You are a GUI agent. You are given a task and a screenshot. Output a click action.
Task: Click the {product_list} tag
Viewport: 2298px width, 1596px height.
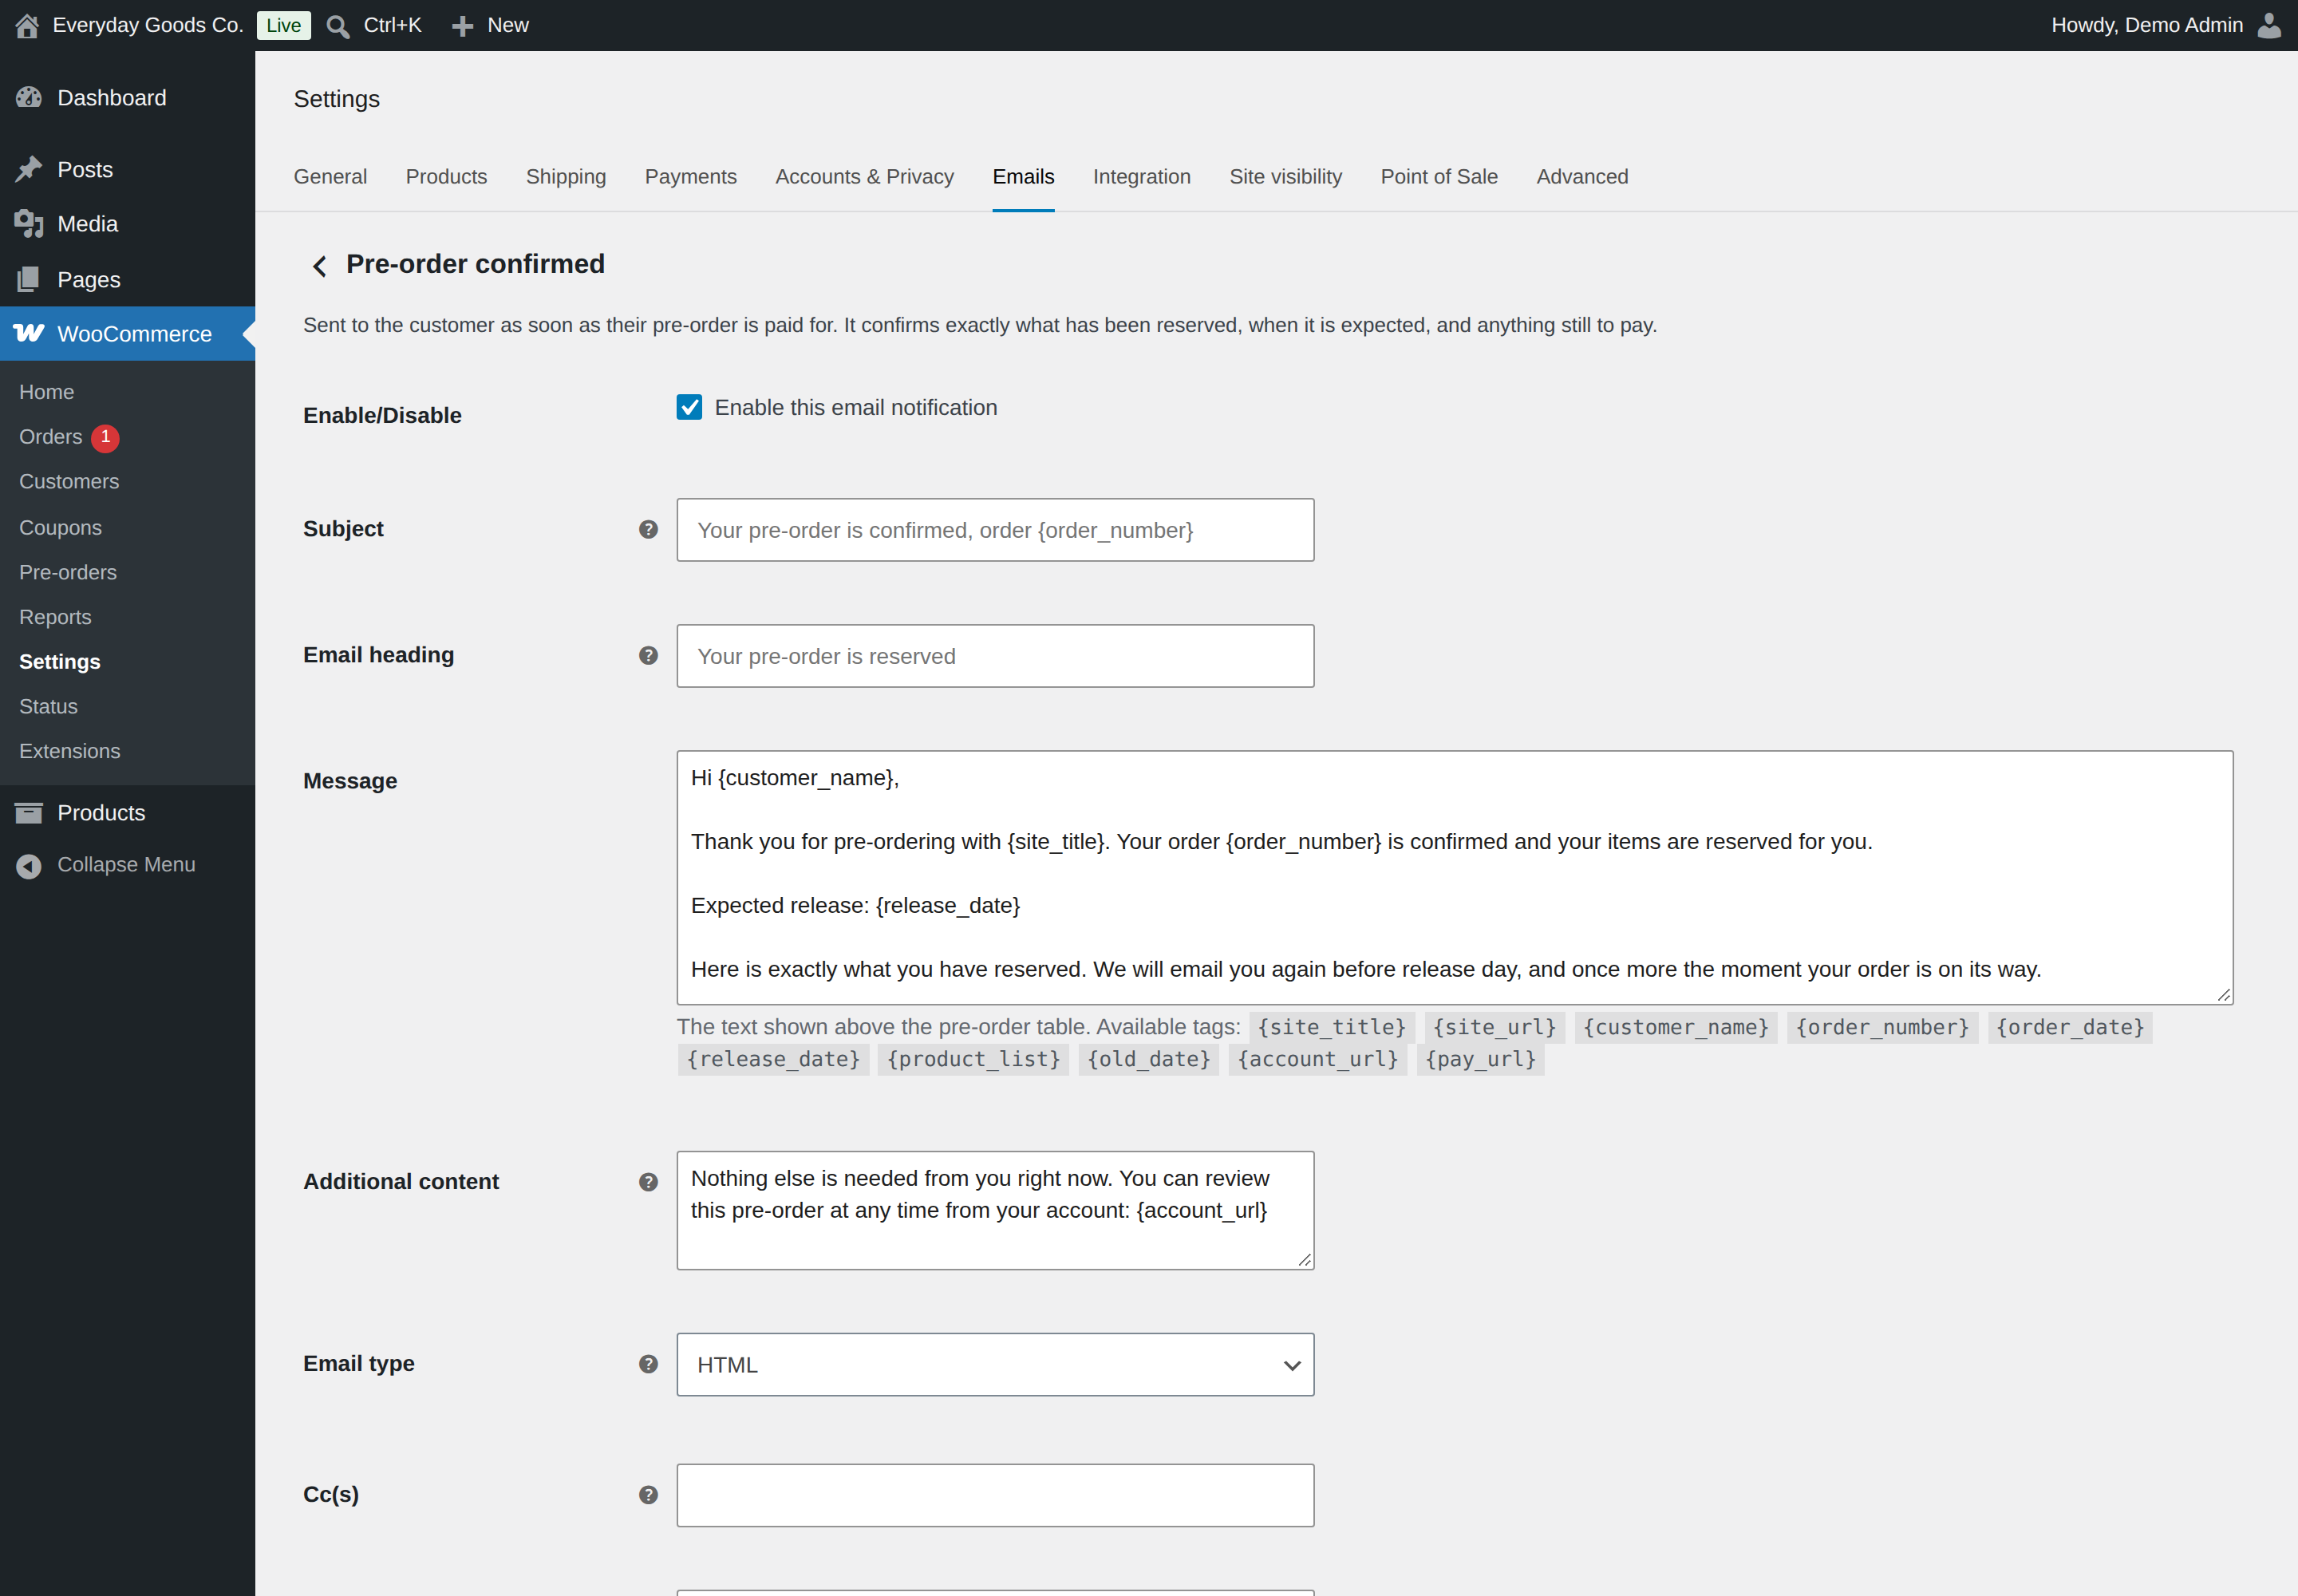pos(973,1059)
